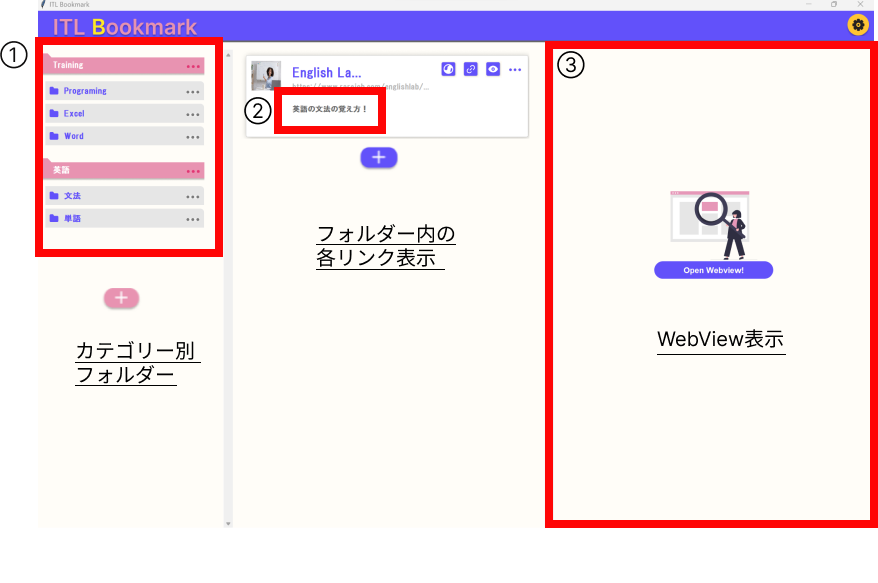Open 単語 folder options menu

(193, 219)
